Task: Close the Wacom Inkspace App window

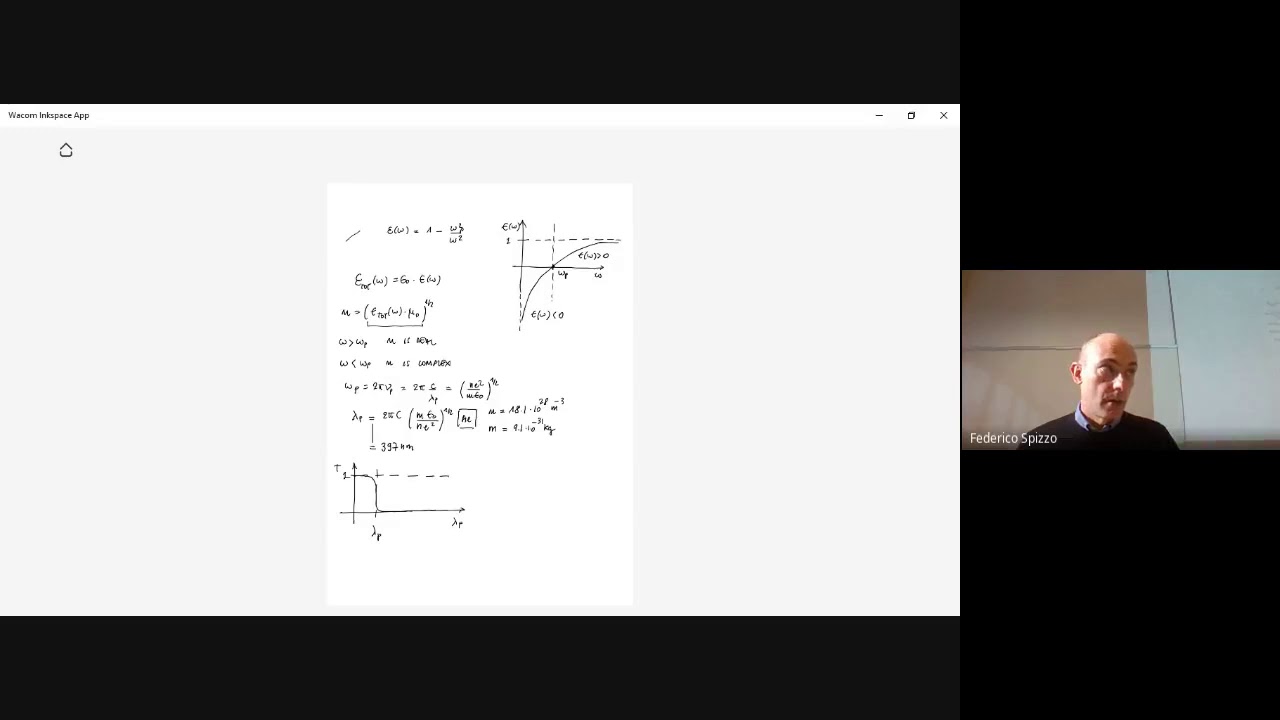Action: point(943,115)
